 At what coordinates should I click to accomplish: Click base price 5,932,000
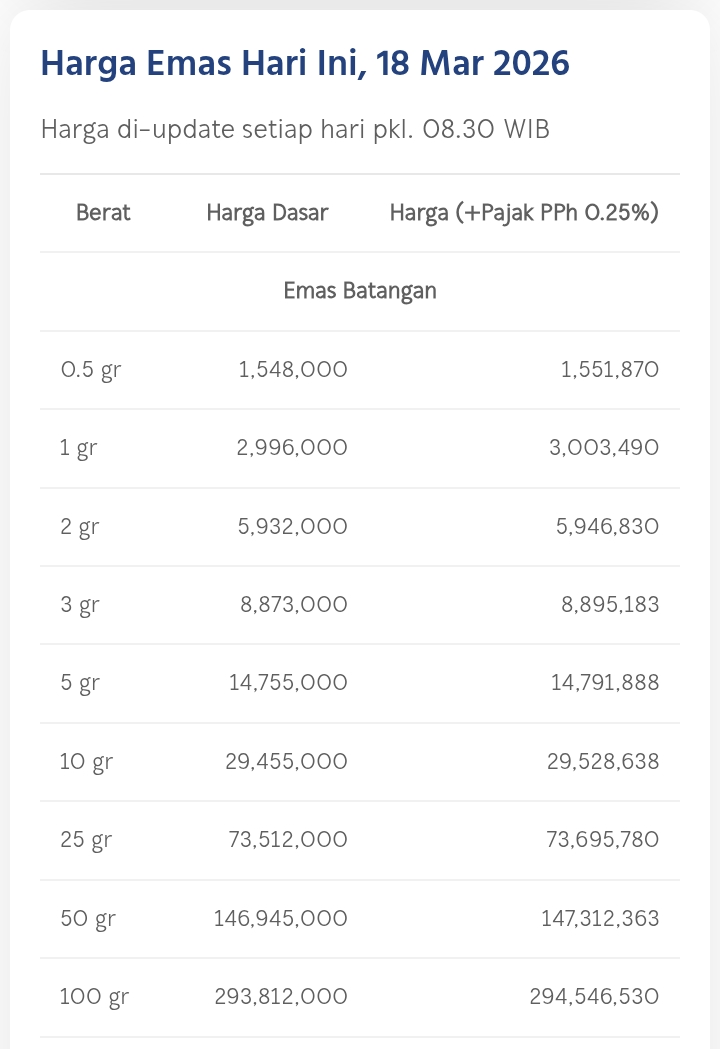click(x=292, y=527)
